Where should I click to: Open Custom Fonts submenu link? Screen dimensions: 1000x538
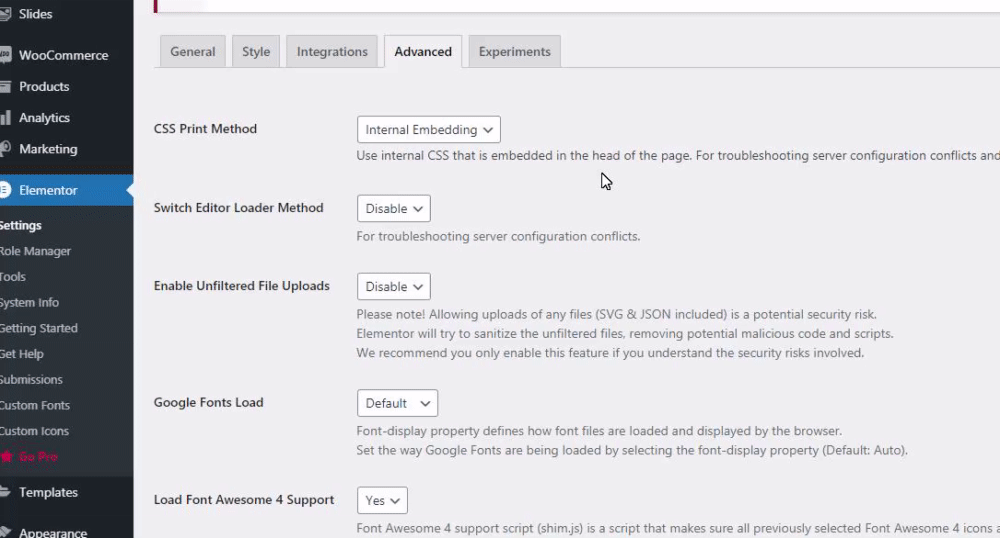pos(35,405)
